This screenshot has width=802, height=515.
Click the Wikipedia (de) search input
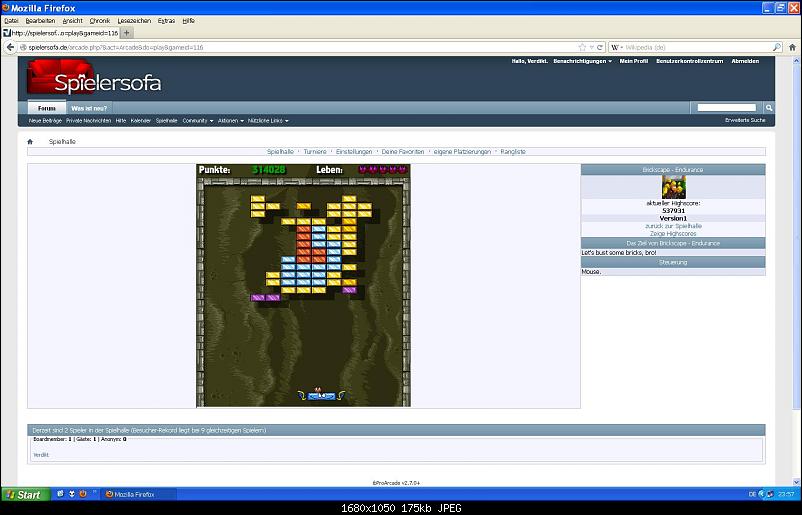click(x=697, y=47)
